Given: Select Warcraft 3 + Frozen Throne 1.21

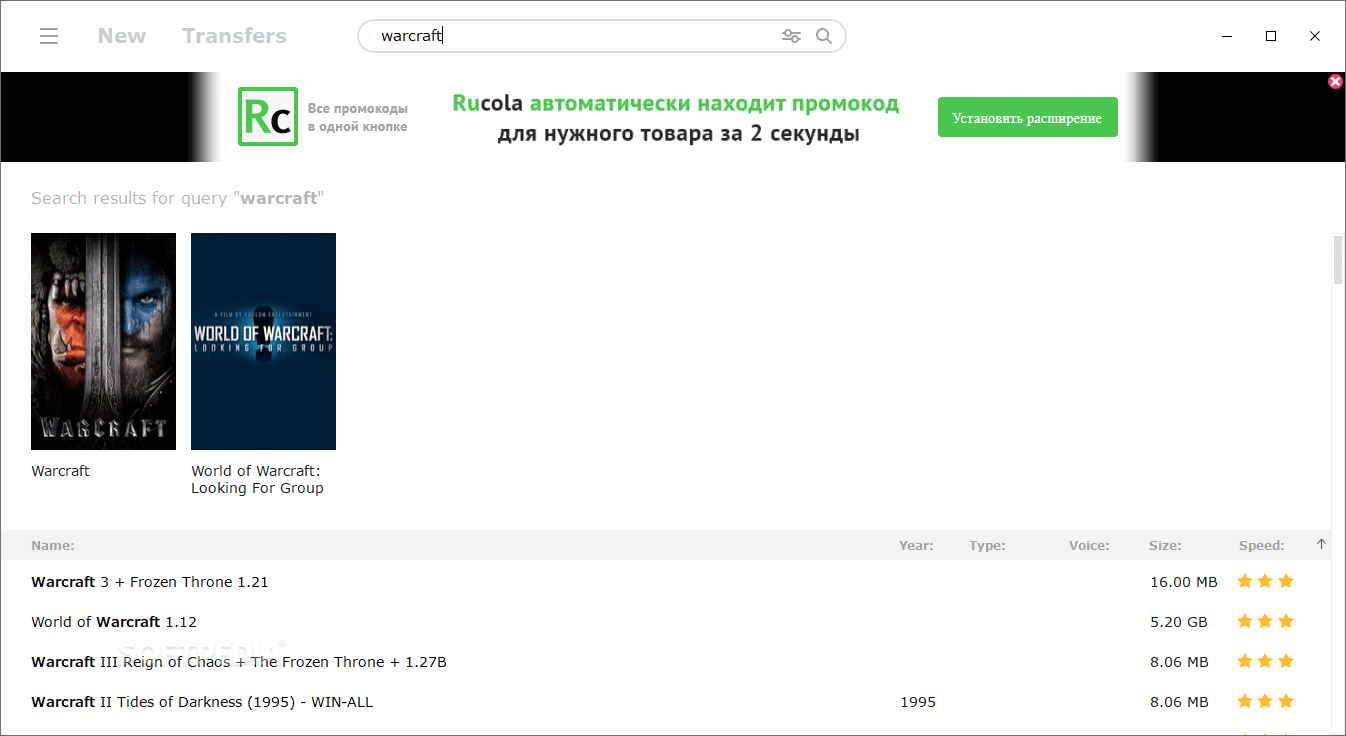Looking at the screenshot, I should tap(665, 582).
